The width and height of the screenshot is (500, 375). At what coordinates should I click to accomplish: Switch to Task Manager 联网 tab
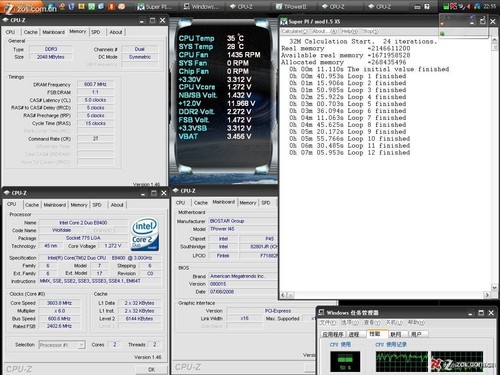point(396,334)
